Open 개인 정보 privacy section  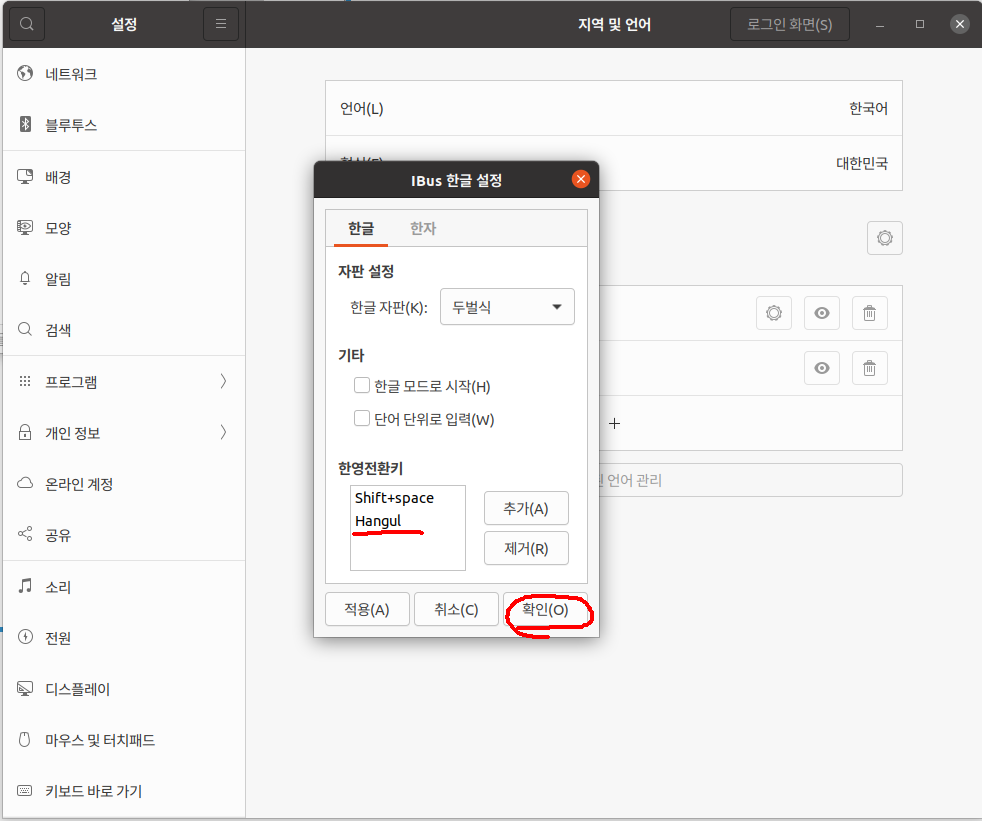124,433
